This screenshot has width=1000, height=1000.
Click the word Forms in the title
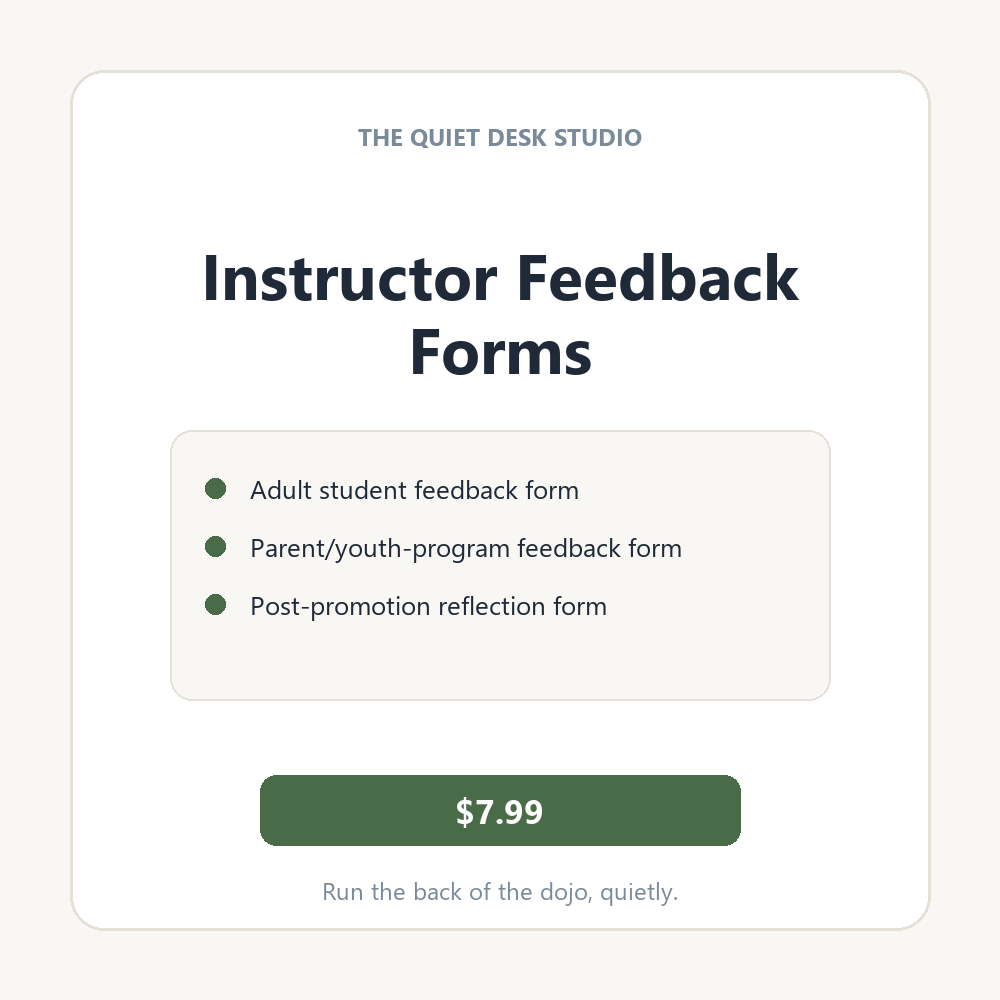click(501, 353)
